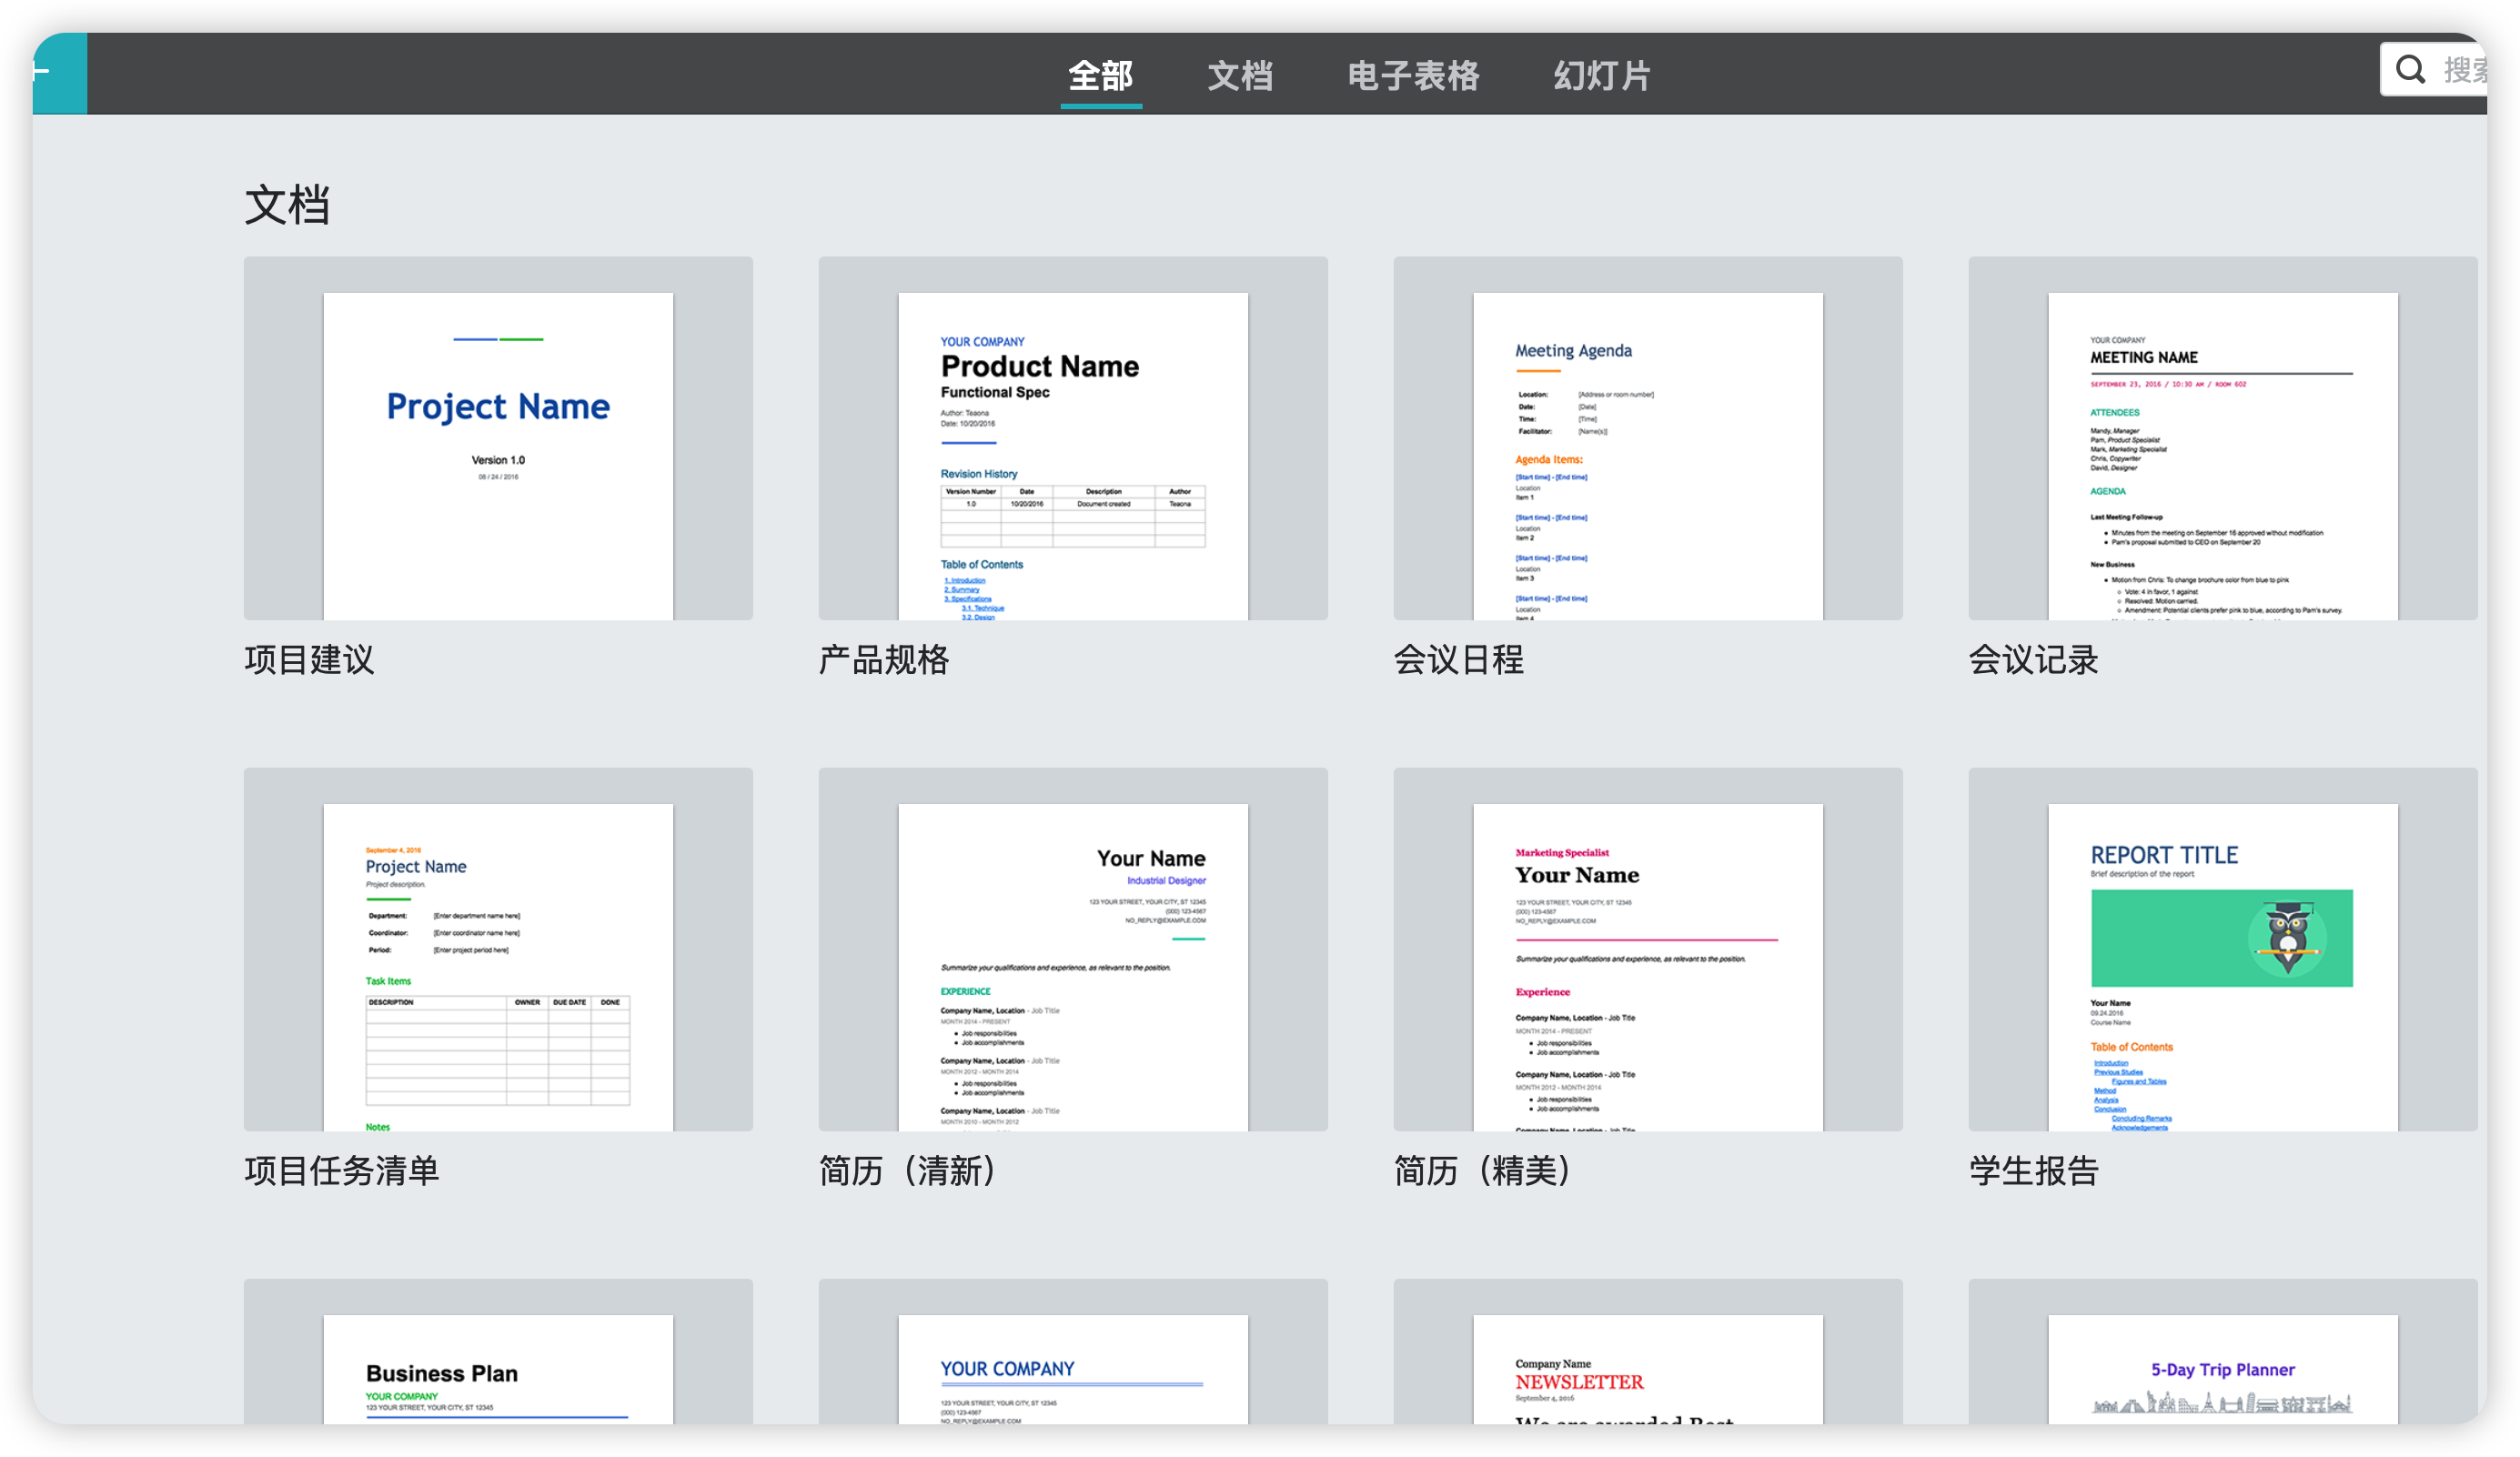
Task: Open the 学生报告 Report Title template
Action: click(x=2222, y=949)
